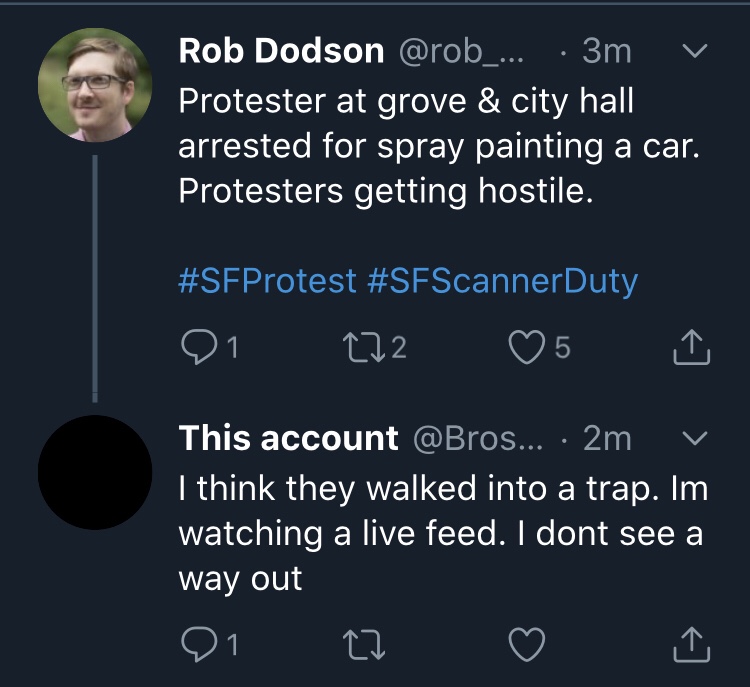
Task: Like Rob Dodson's tweet
Action: click(525, 347)
